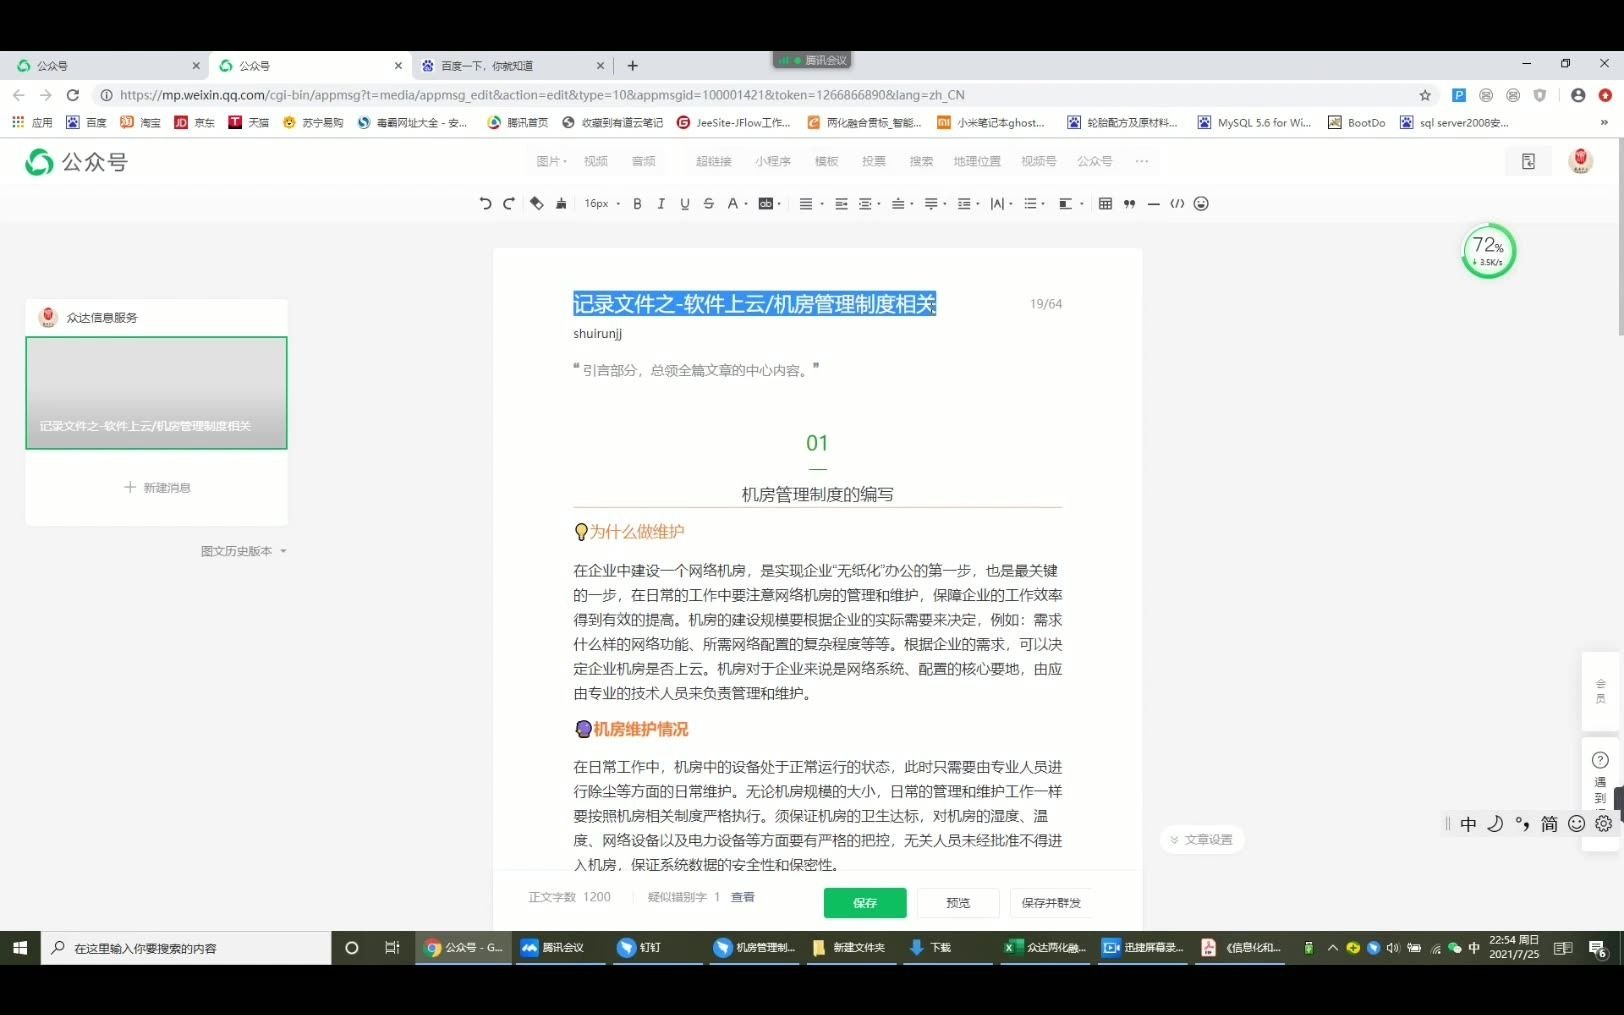Open 钉钉 in the taskbar
This screenshot has width=1624, height=1015.
tap(657, 948)
